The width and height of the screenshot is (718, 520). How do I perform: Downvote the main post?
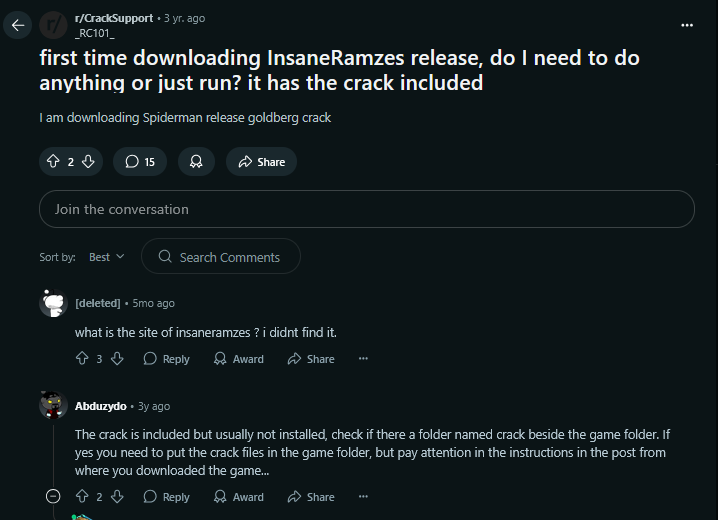88,162
